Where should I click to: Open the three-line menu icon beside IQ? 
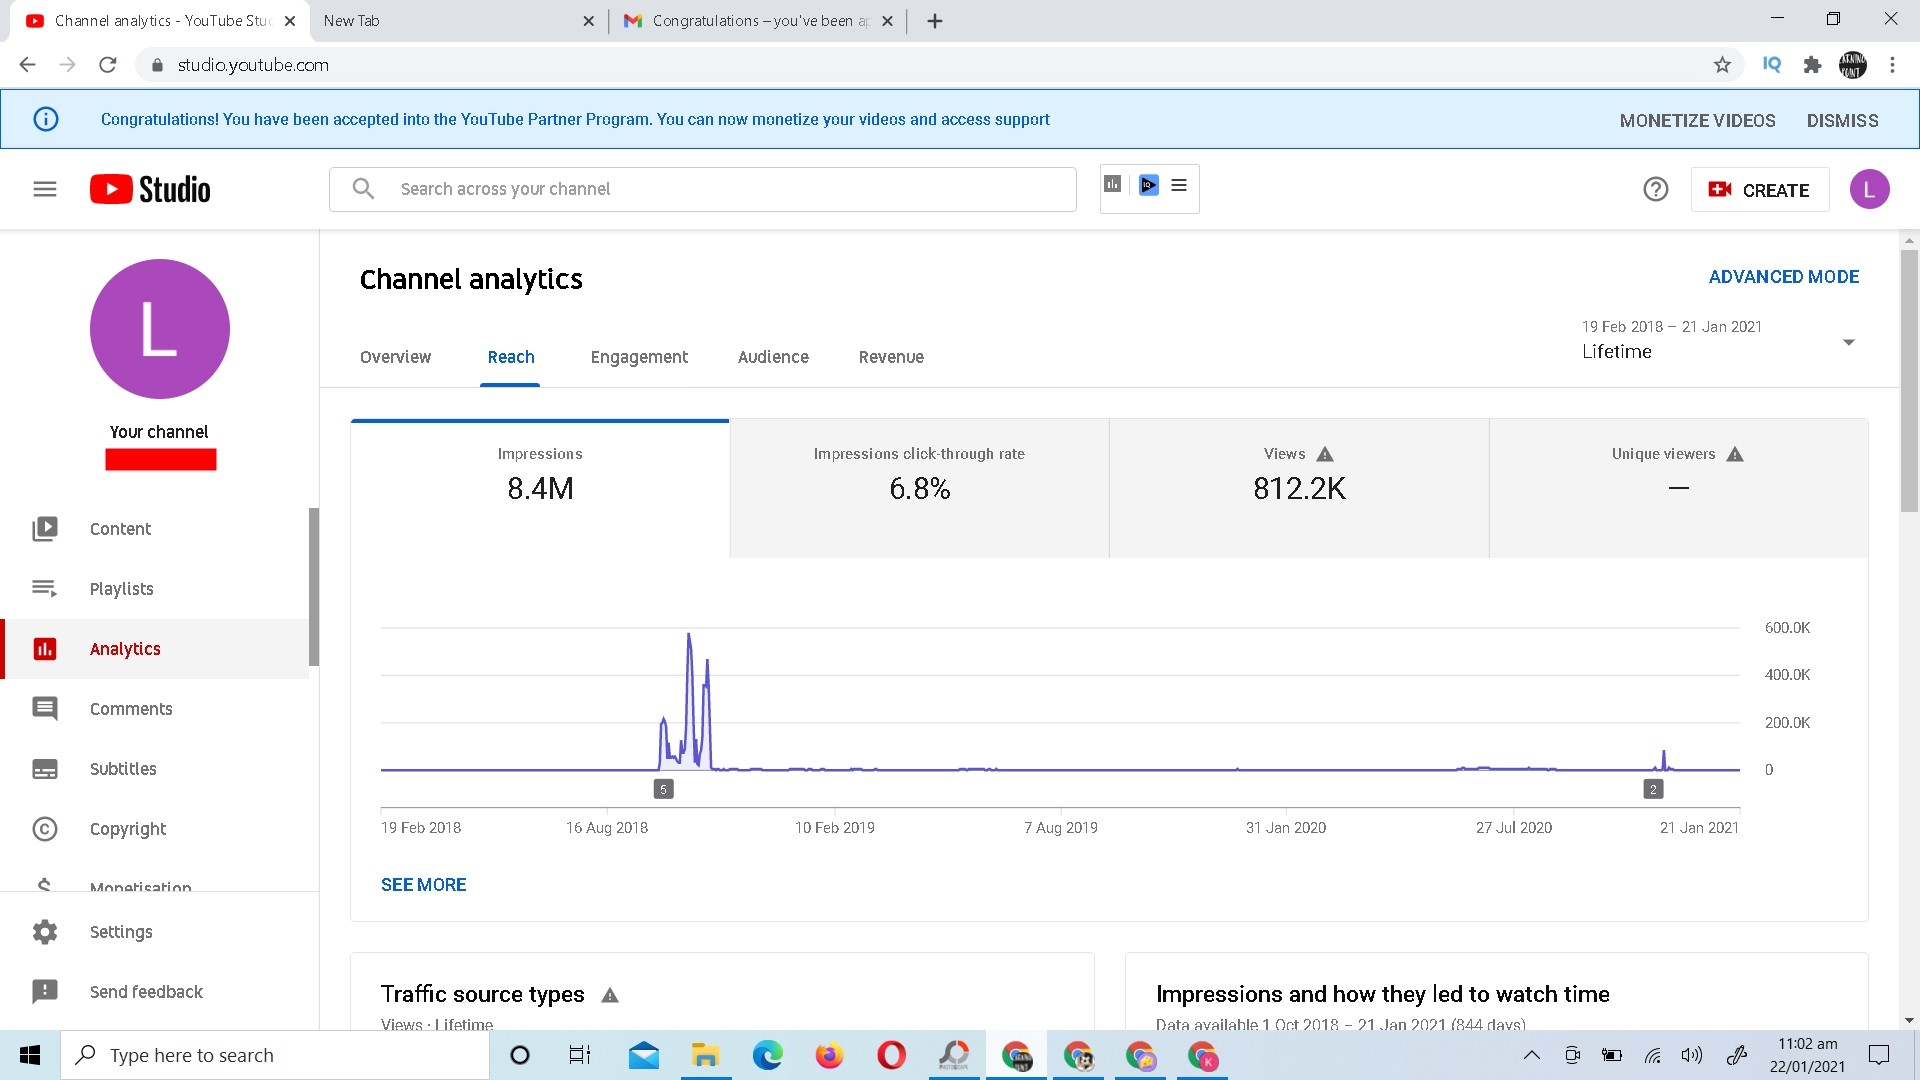(x=1179, y=185)
